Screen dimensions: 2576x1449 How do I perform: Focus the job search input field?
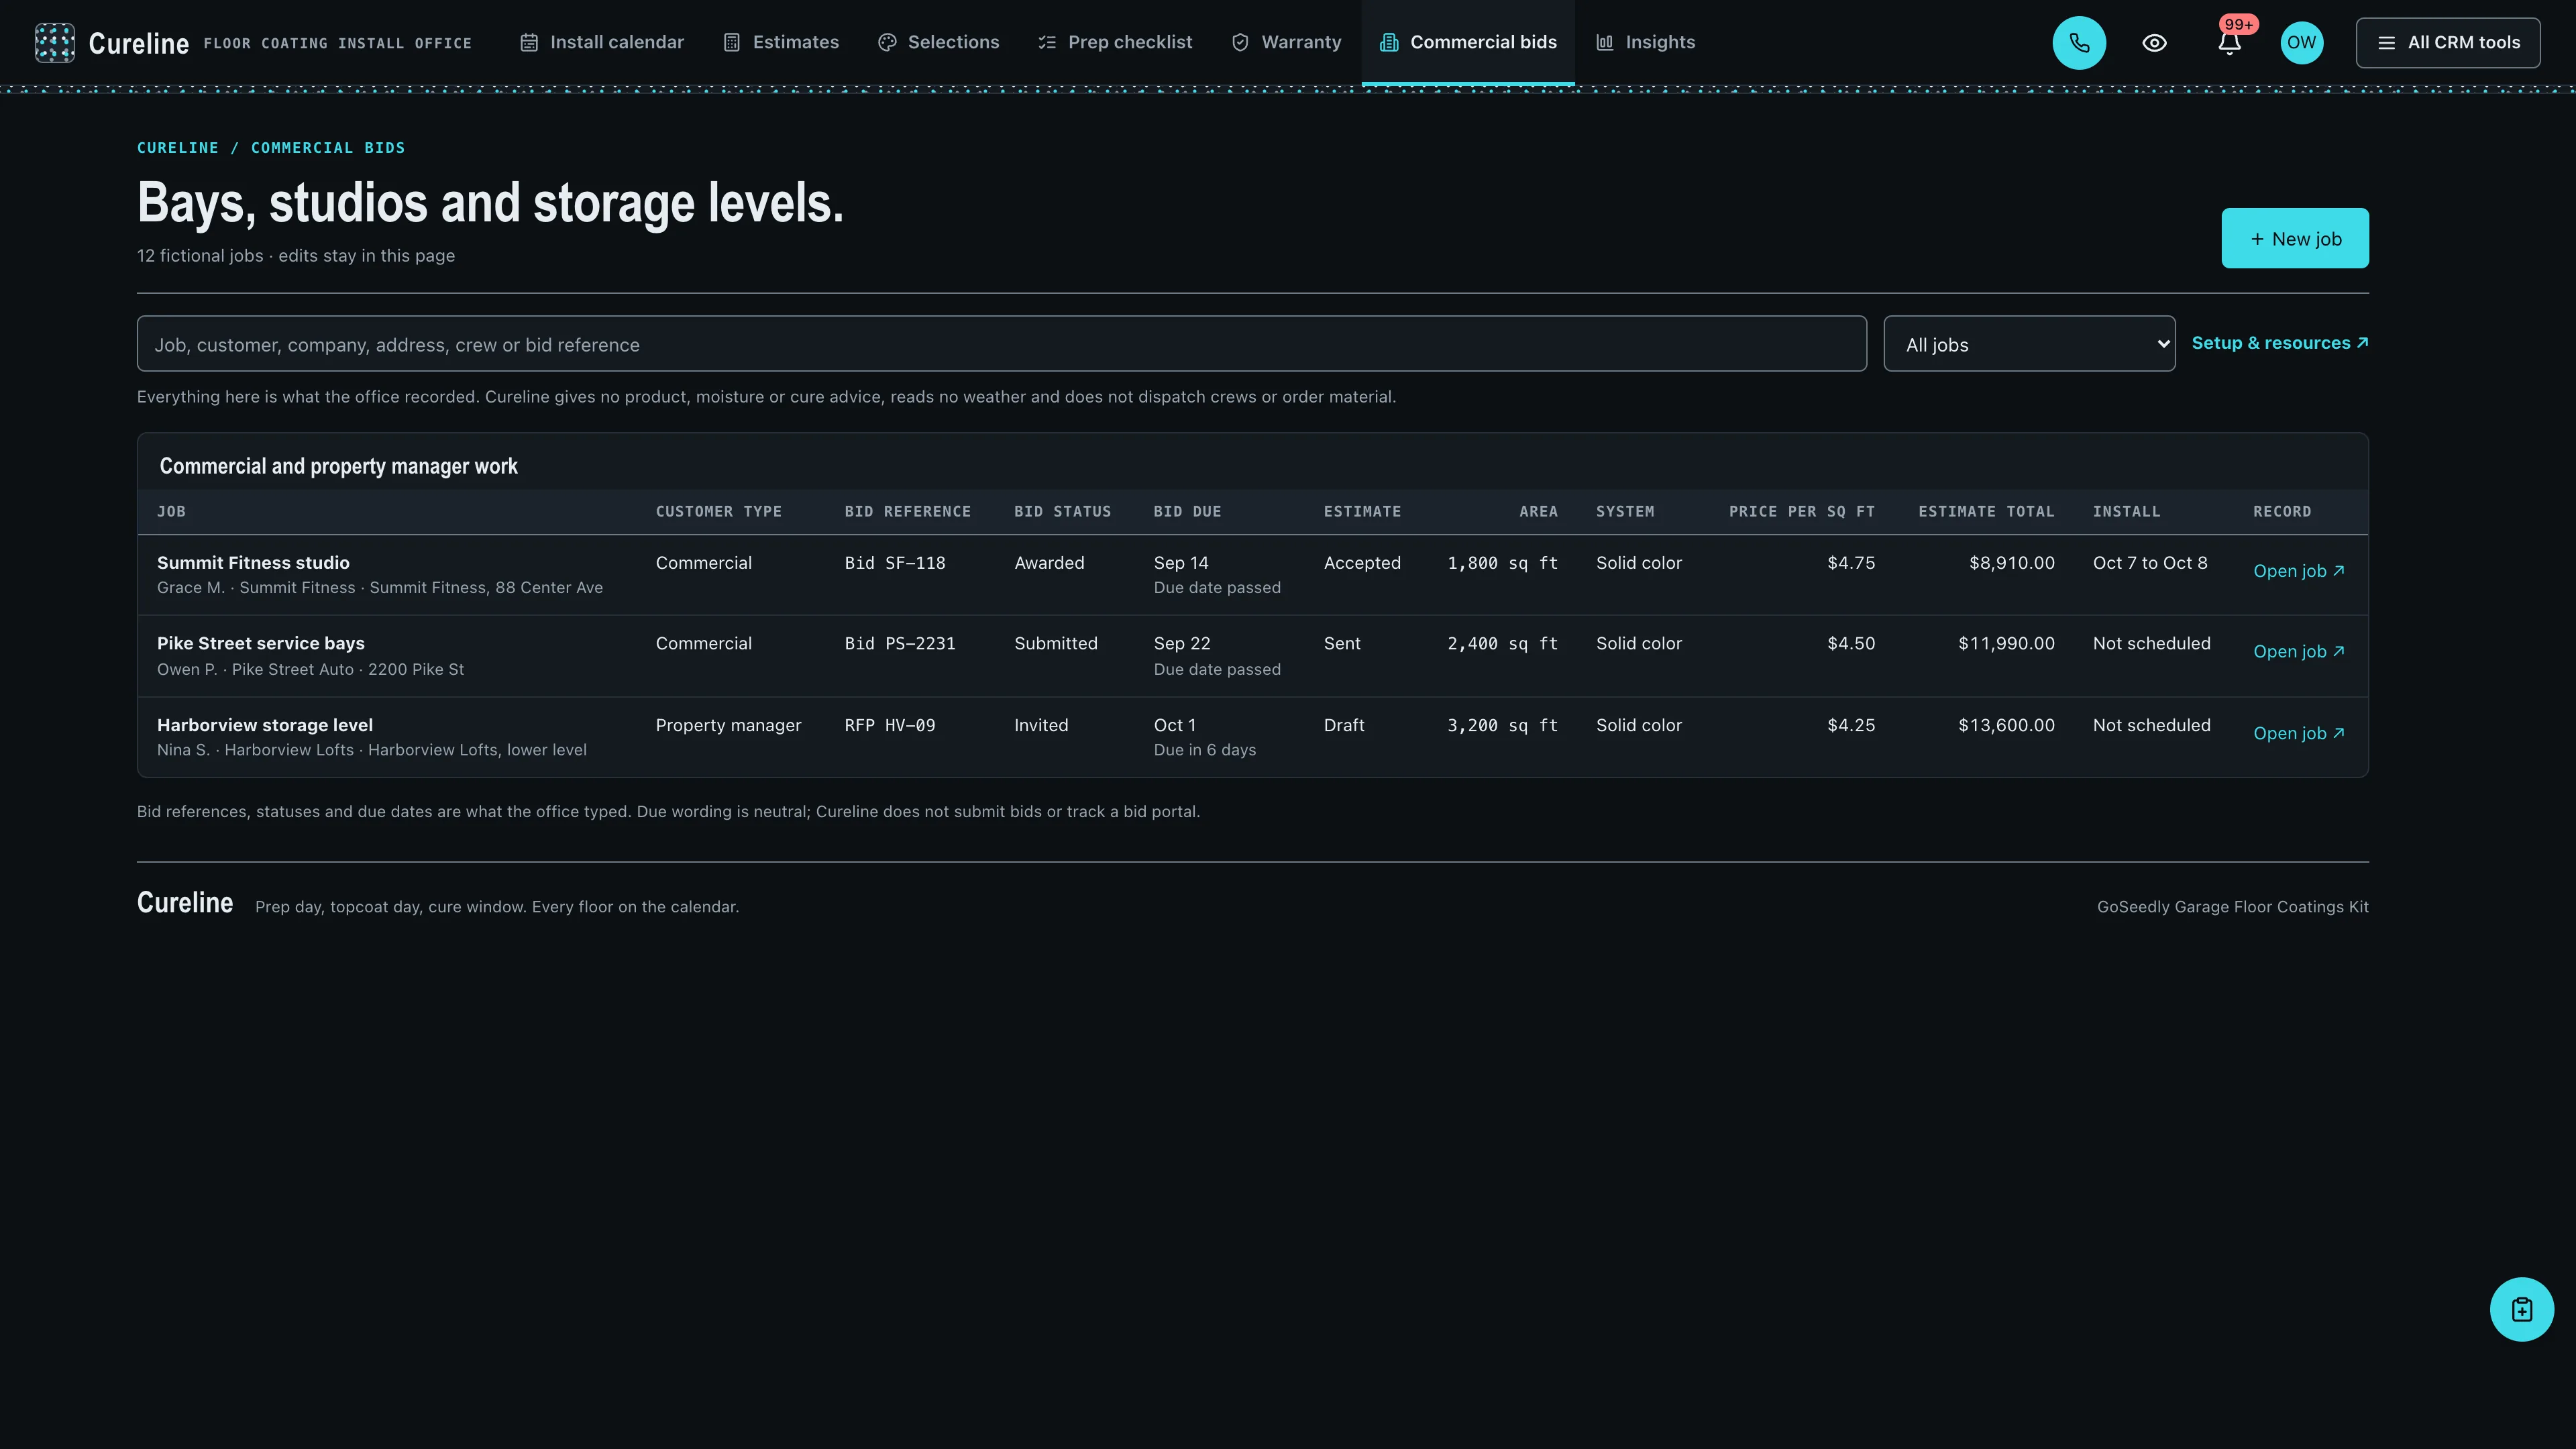pos(1001,344)
